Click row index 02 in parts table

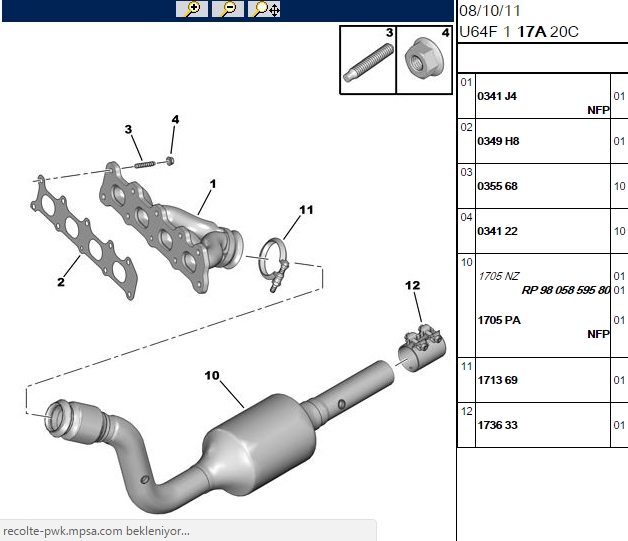click(466, 127)
